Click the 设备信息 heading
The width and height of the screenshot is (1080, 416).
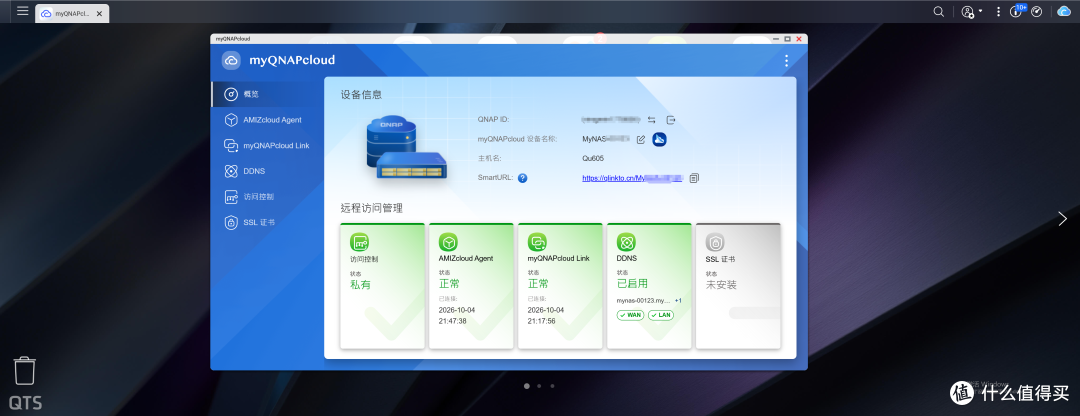pyautogui.click(x=362, y=94)
